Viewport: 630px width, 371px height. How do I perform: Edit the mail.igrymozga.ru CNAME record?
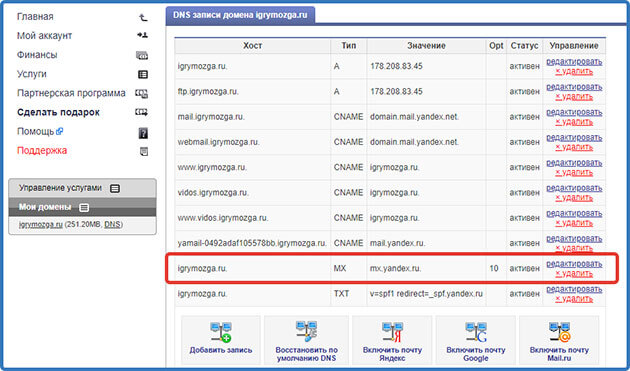(574, 113)
